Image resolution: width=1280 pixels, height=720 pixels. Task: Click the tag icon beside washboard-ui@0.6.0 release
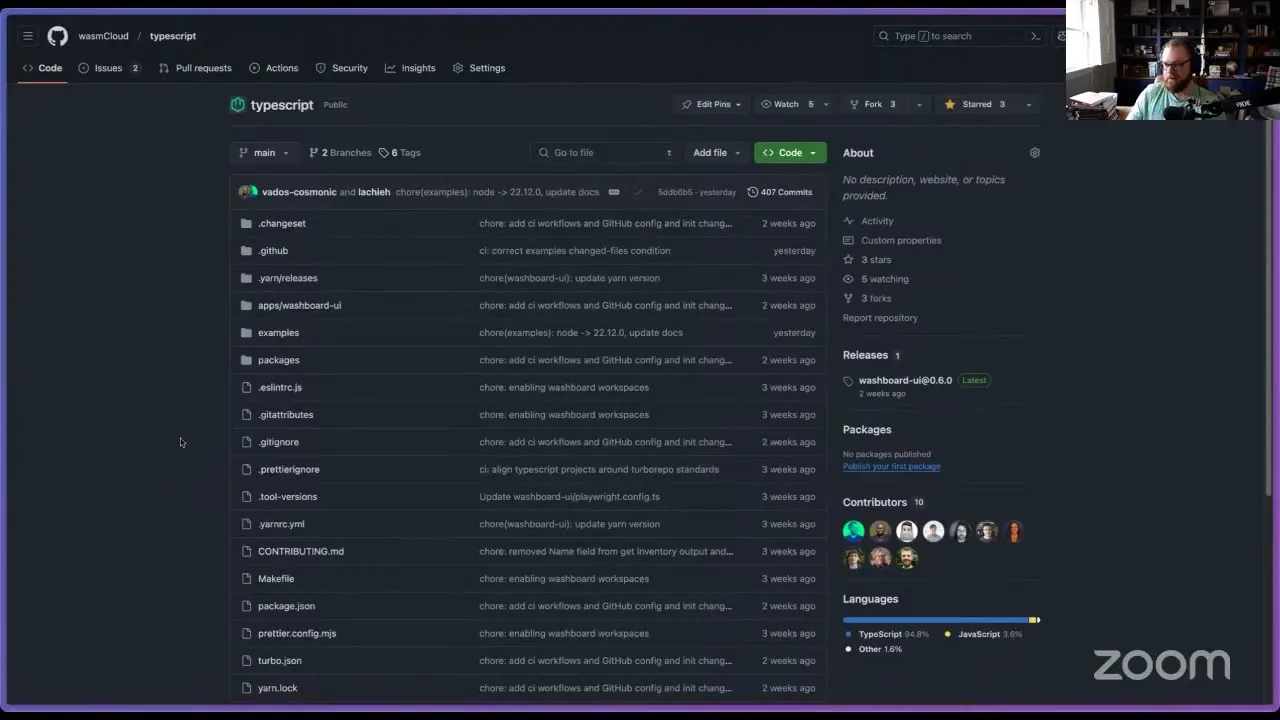tap(849, 381)
